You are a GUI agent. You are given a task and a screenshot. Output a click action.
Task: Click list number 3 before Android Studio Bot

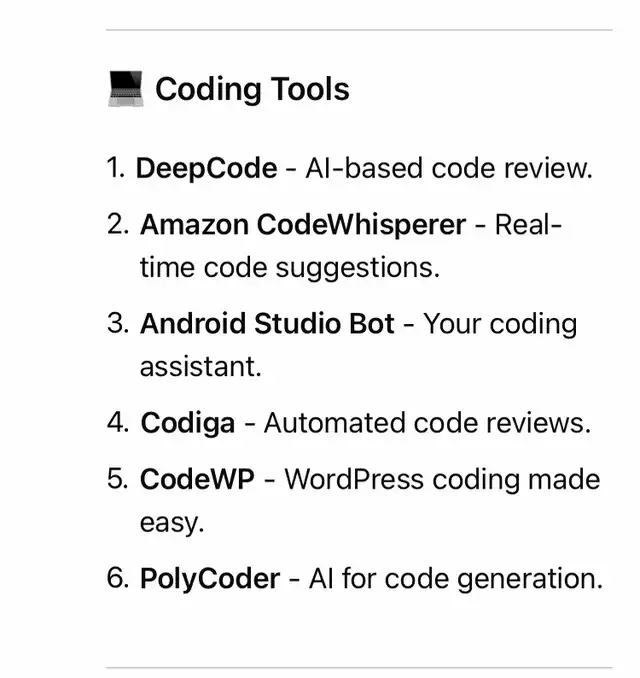click(x=118, y=324)
